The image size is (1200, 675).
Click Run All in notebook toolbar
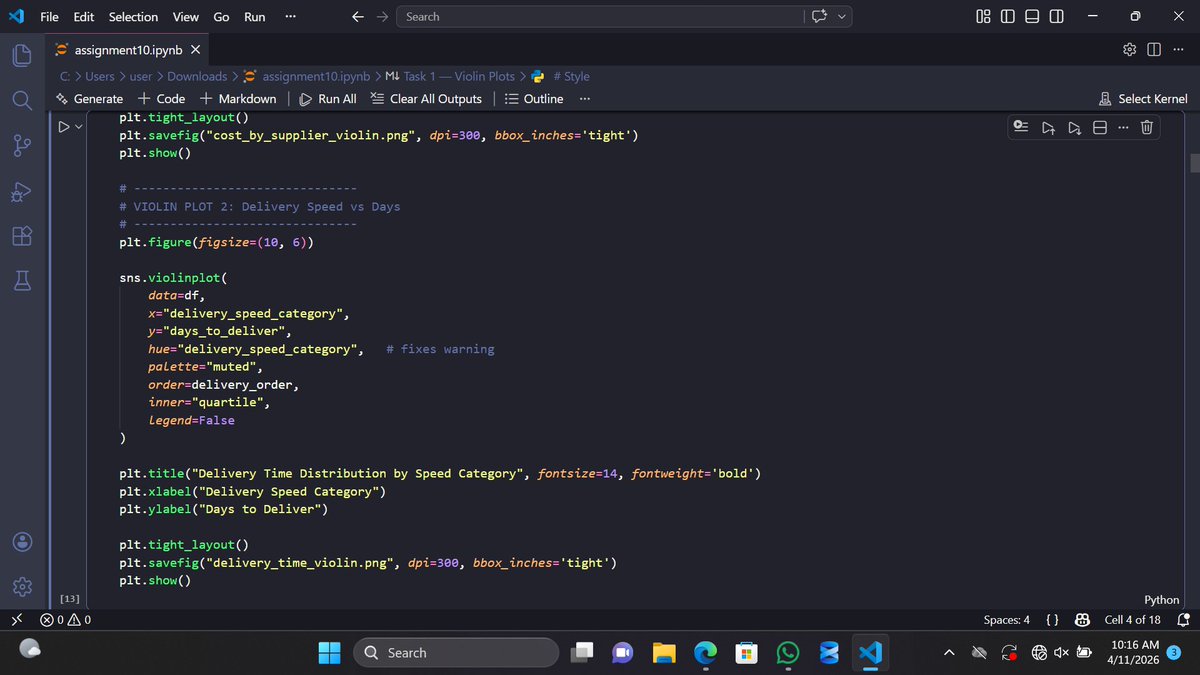328,98
